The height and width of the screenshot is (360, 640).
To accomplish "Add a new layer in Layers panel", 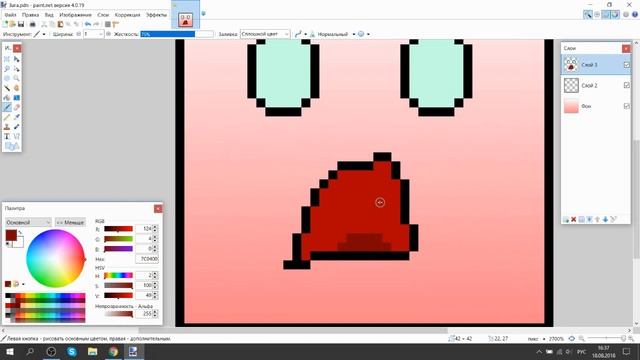I will pyautogui.click(x=566, y=220).
